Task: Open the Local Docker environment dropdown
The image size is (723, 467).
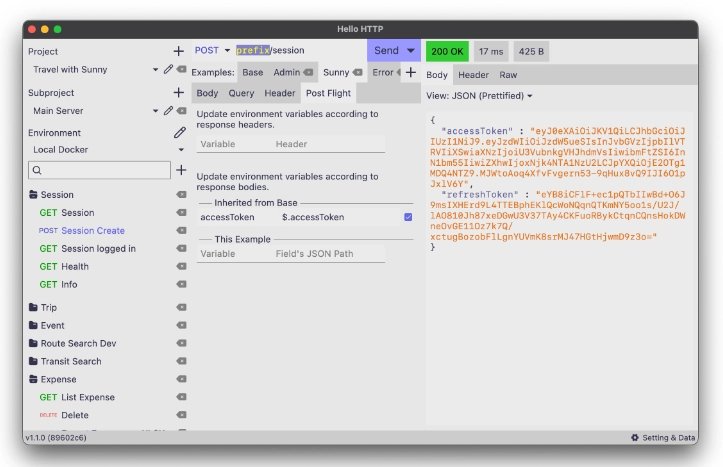Action: click(x=181, y=150)
